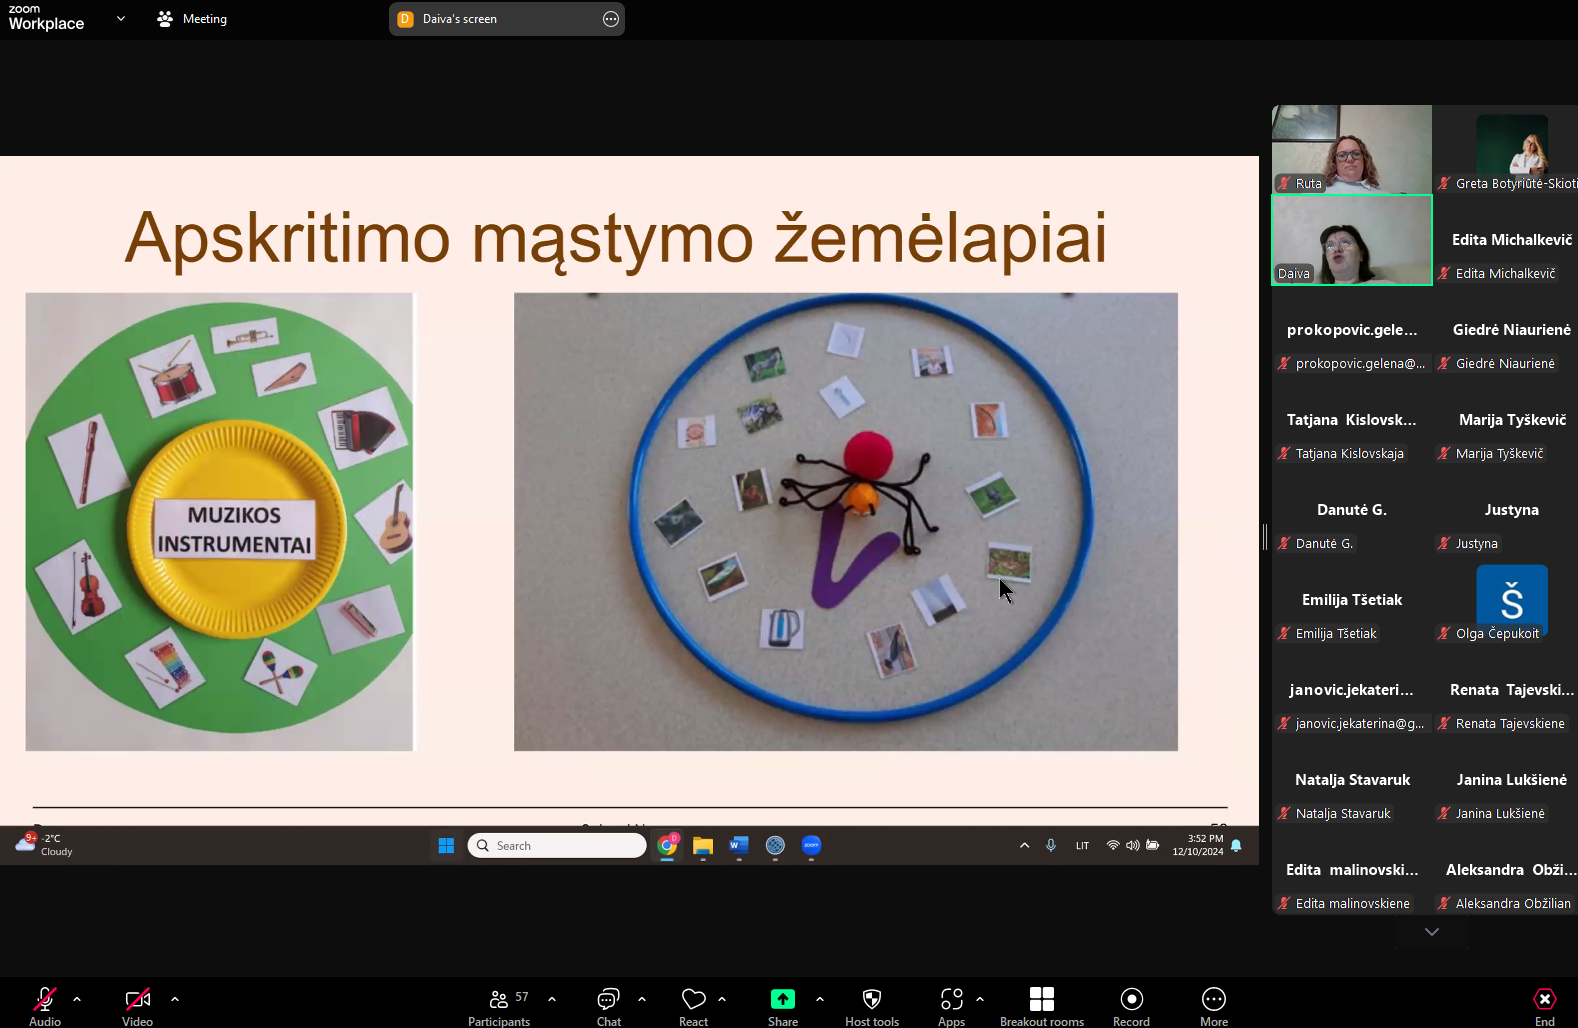This screenshot has width=1578, height=1028.
Task: Click the Daiva's screen share label
Action: (x=459, y=19)
